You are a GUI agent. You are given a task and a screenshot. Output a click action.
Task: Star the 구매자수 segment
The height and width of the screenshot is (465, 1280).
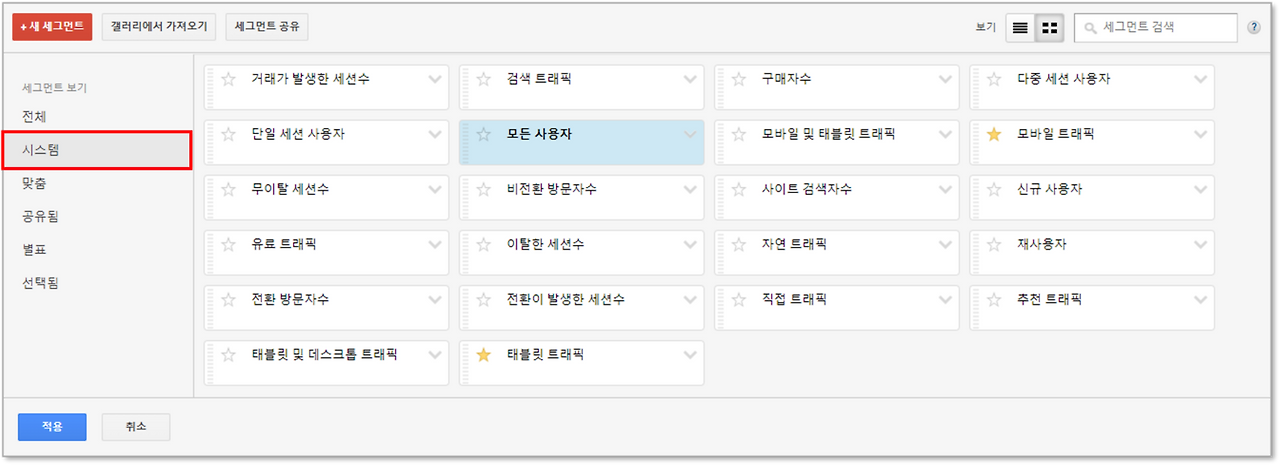click(x=739, y=79)
